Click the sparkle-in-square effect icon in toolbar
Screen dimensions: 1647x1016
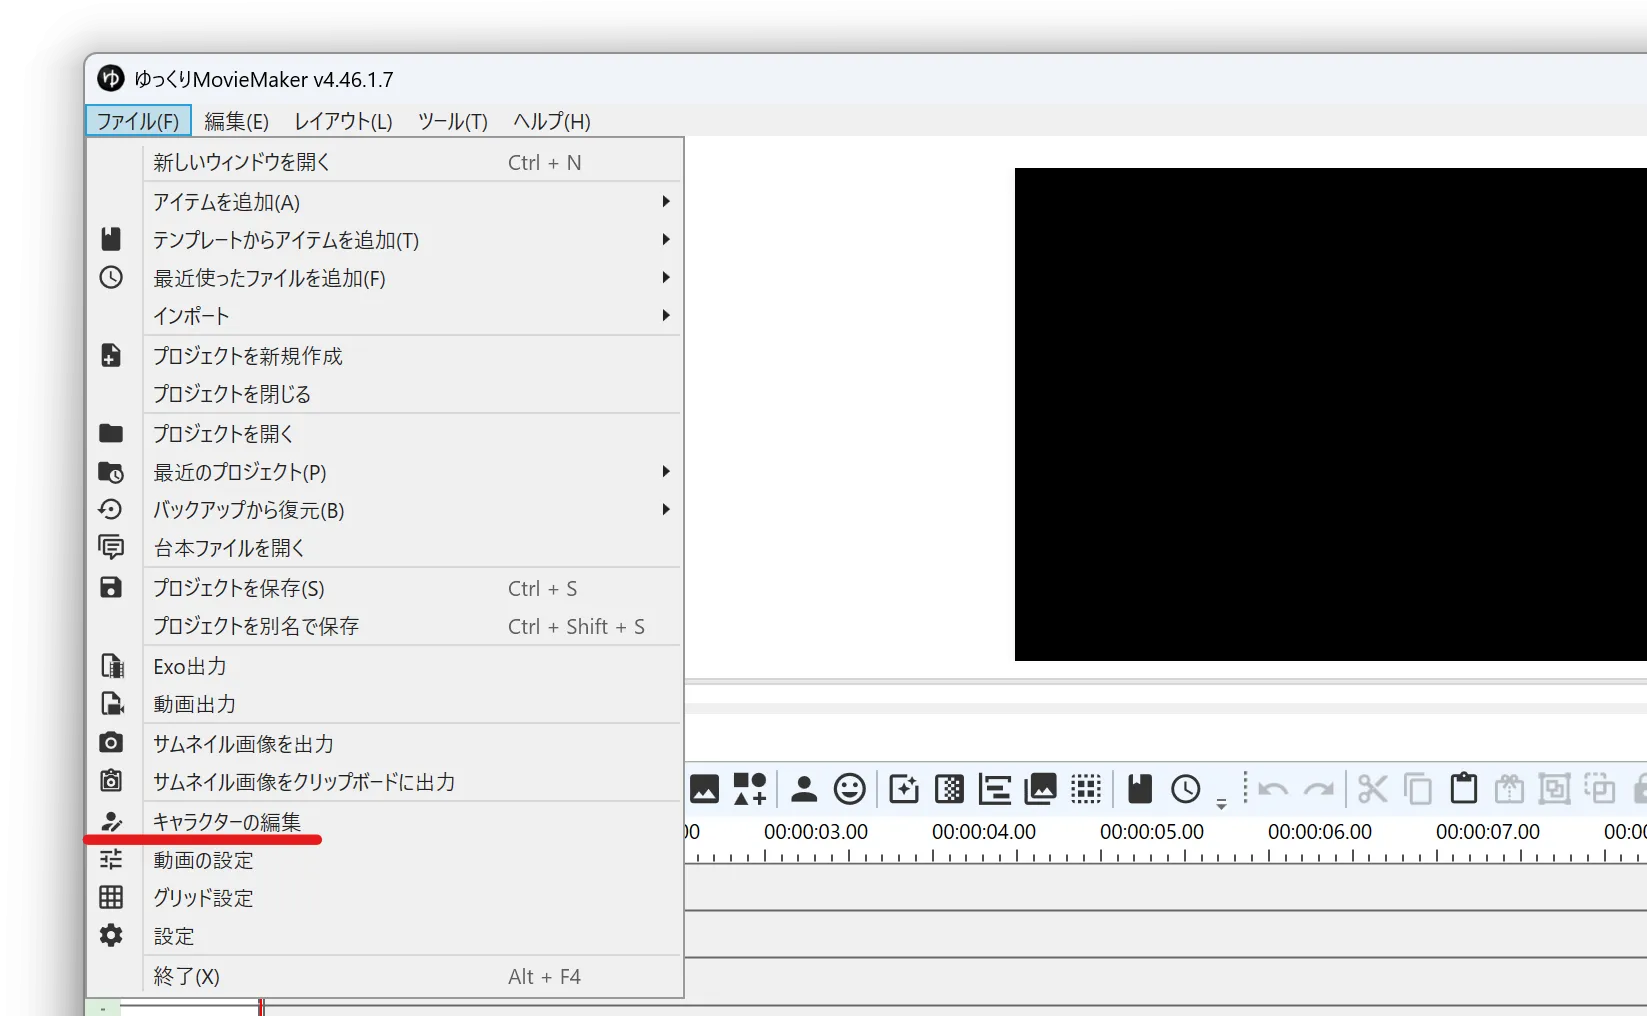(x=904, y=789)
